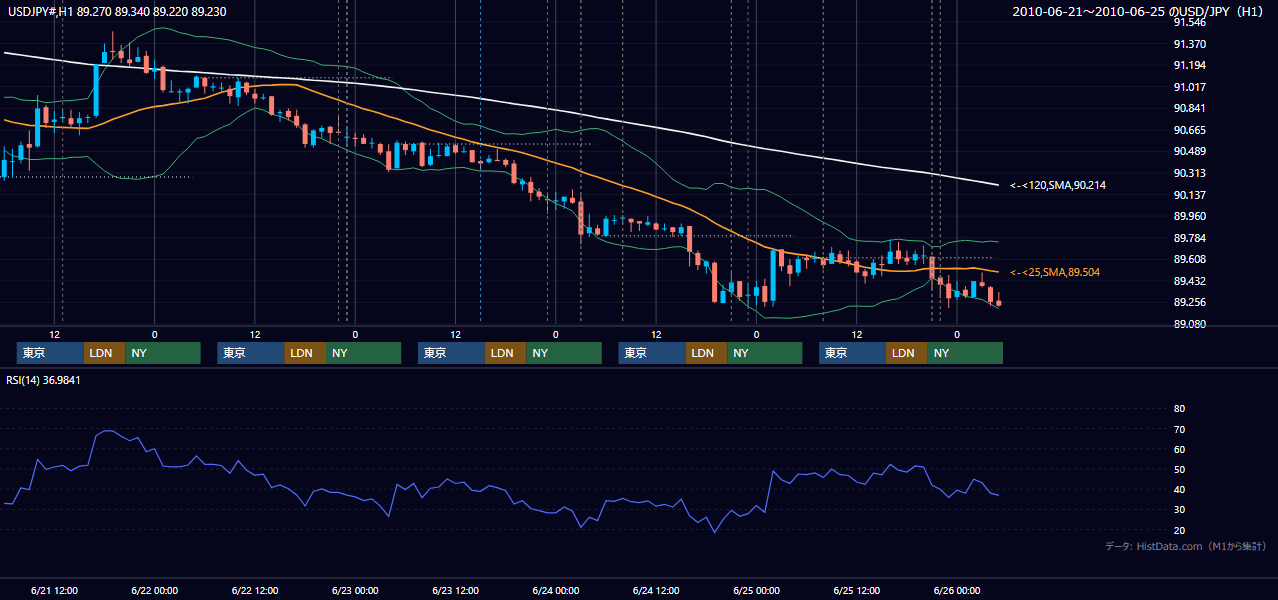
Task: Choose the 6/24 LDN session block
Action: [706, 353]
